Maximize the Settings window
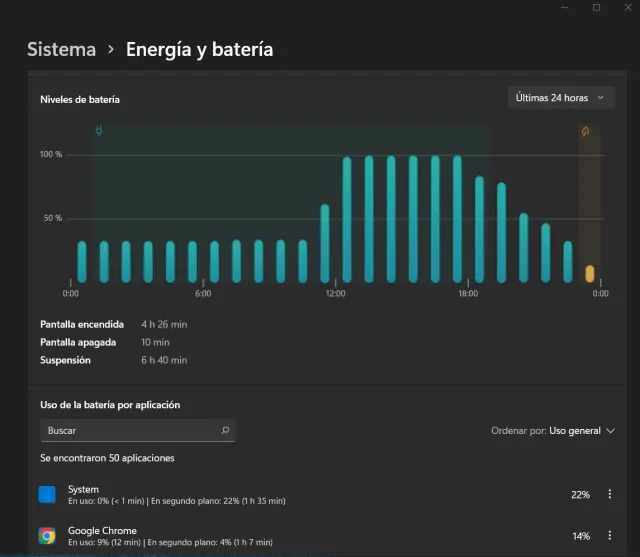This screenshot has height=557, width=640. (x=596, y=8)
